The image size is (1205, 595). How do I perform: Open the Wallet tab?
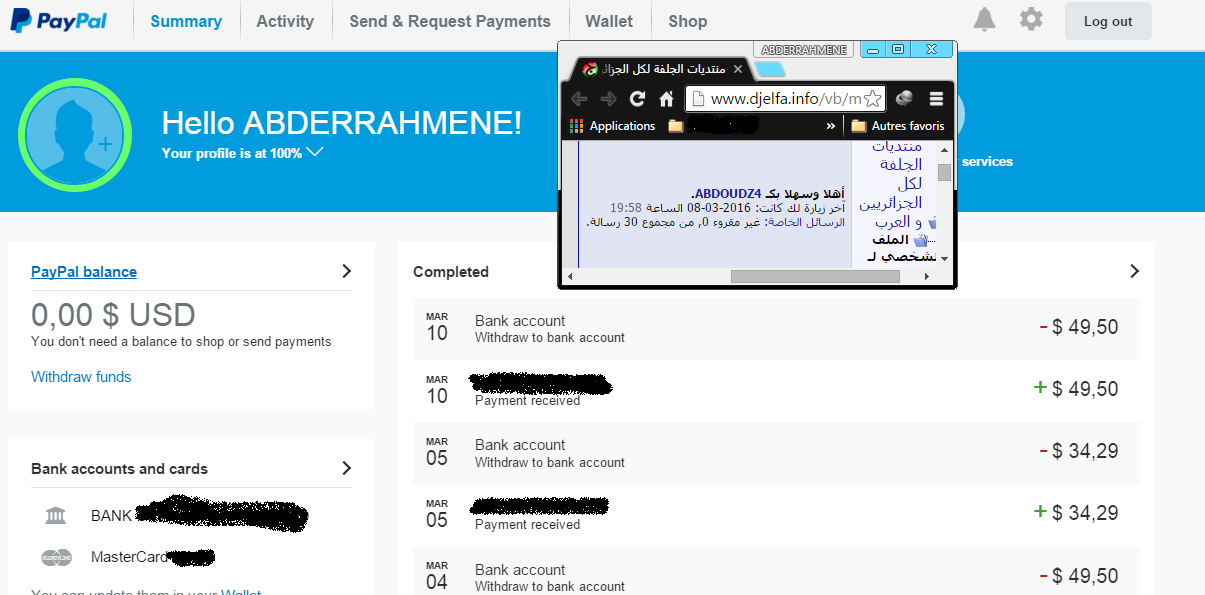(x=609, y=21)
